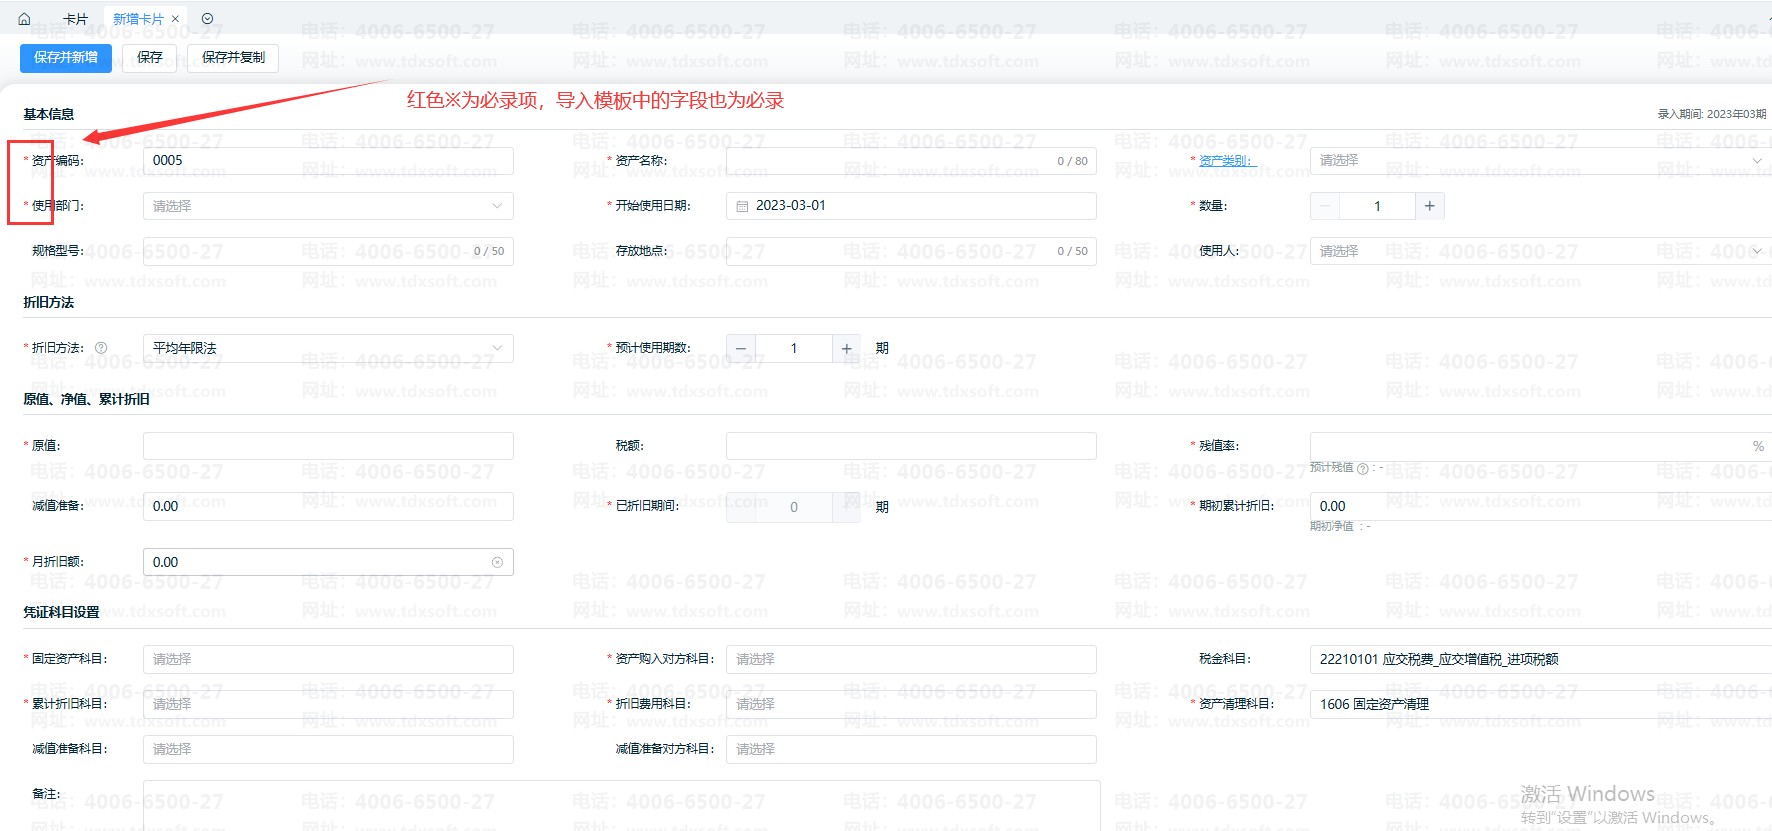Click the home icon in tab bar
This screenshot has height=831, width=1772.
pos(24,19)
